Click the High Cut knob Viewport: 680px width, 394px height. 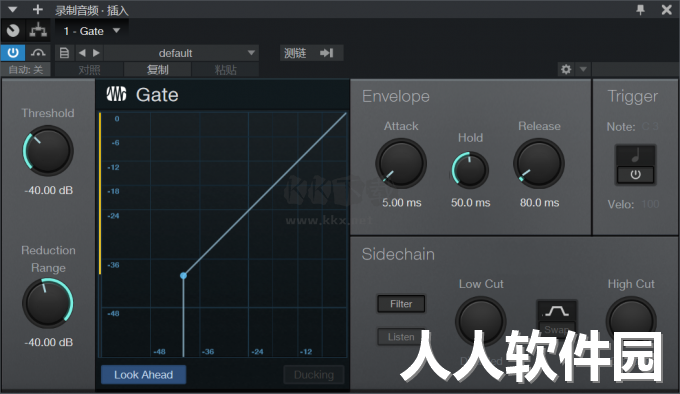pyautogui.click(x=631, y=322)
